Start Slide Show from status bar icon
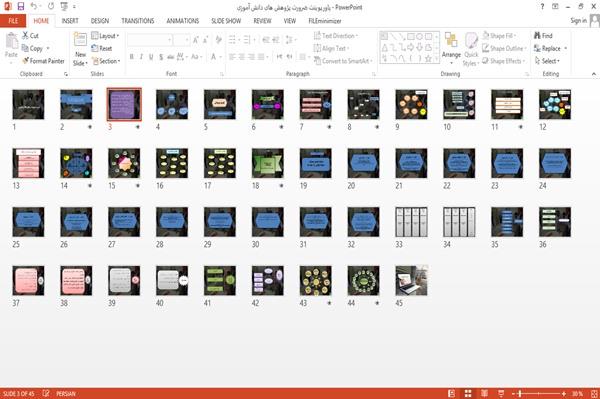The height and width of the screenshot is (399, 600). (501, 394)
